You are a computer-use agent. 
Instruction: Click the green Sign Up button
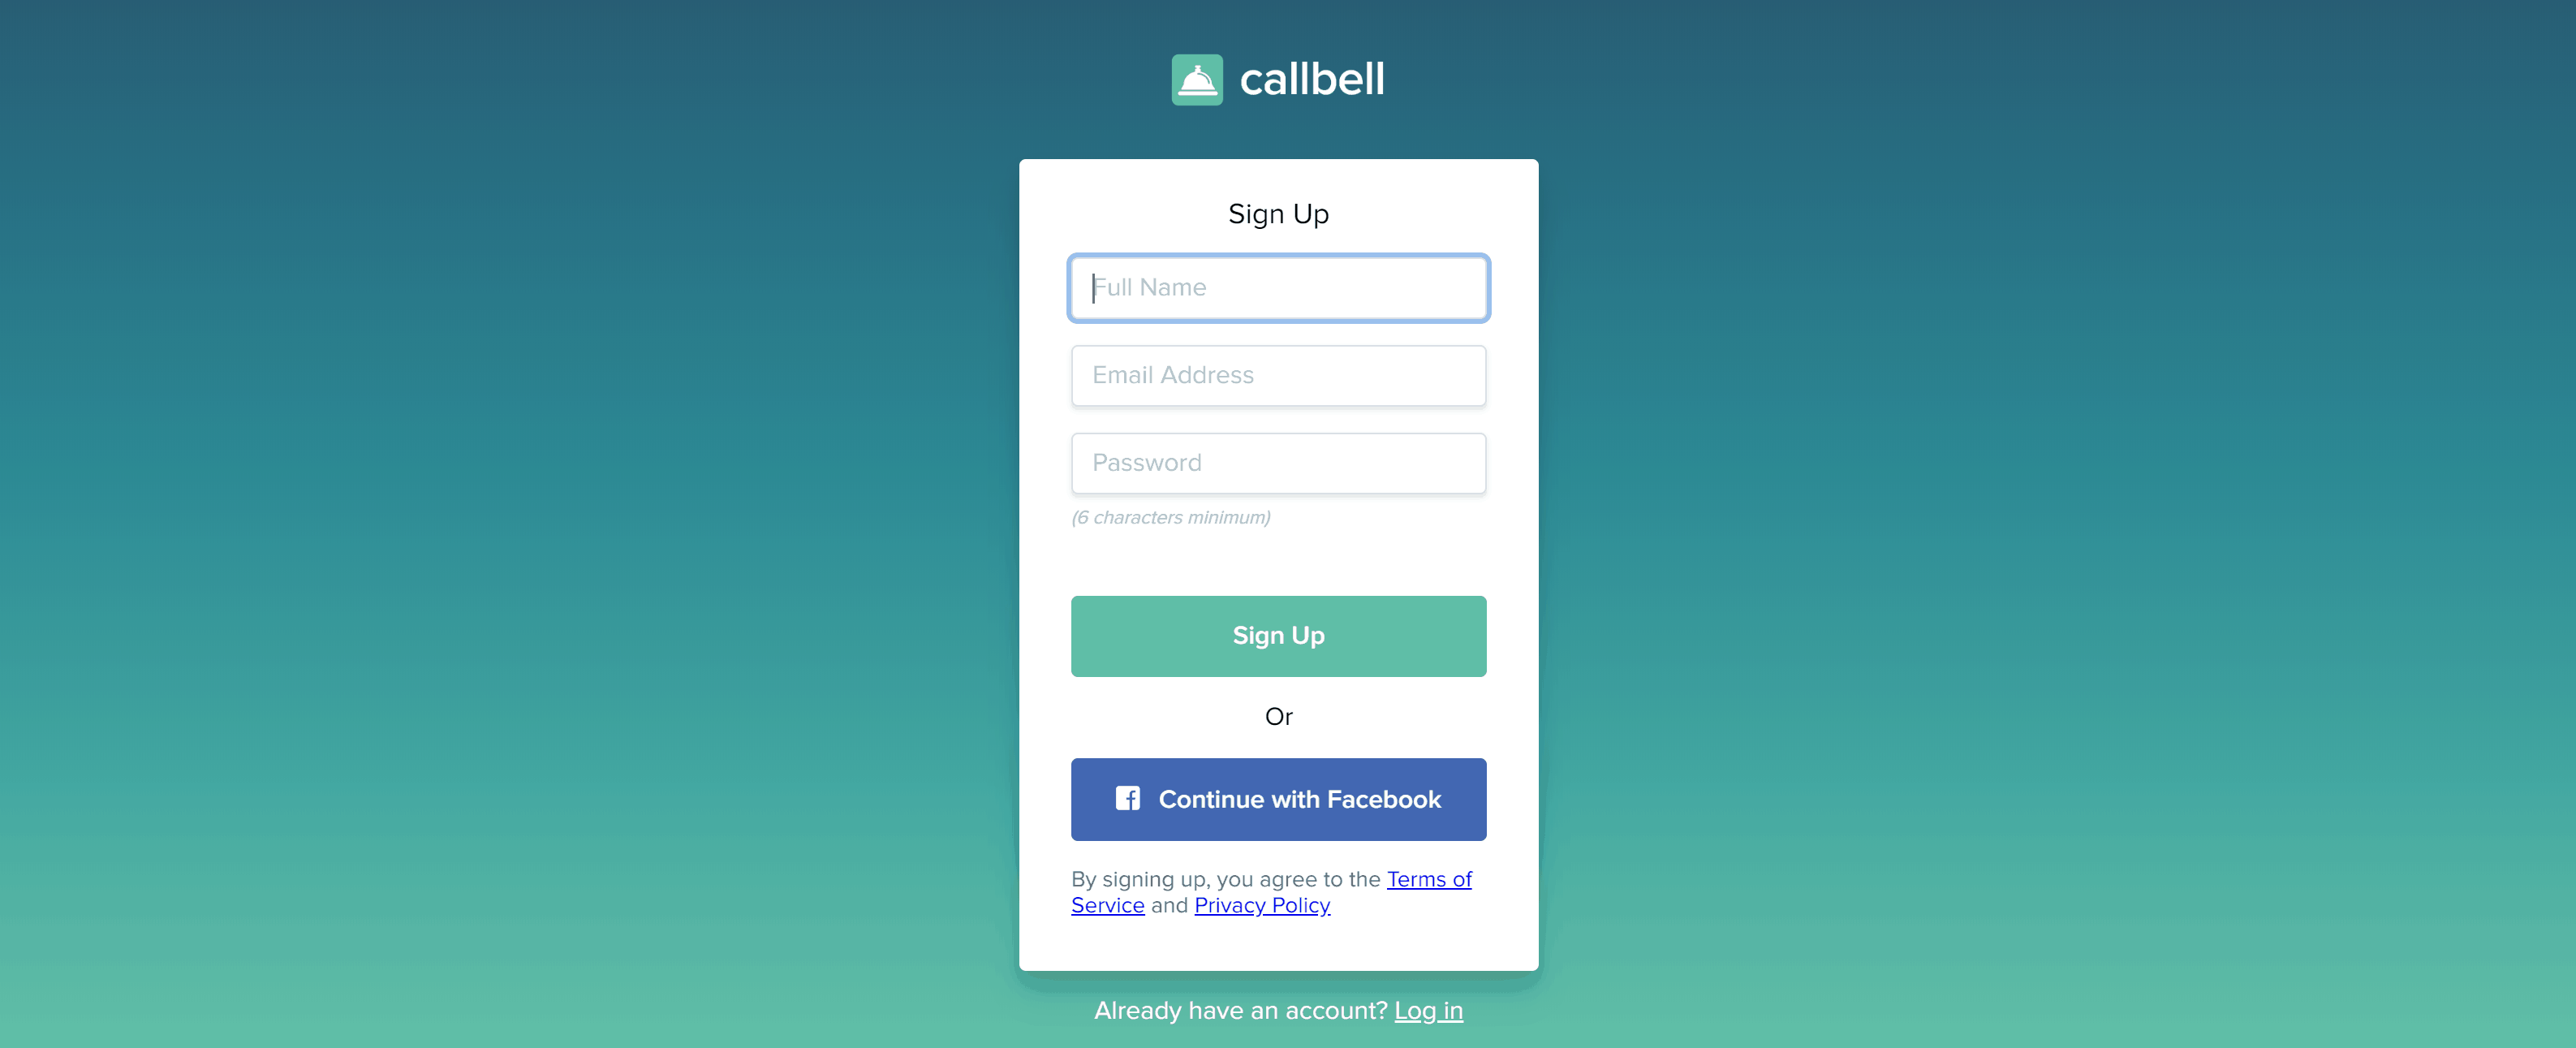click(x=1278, y=636)
